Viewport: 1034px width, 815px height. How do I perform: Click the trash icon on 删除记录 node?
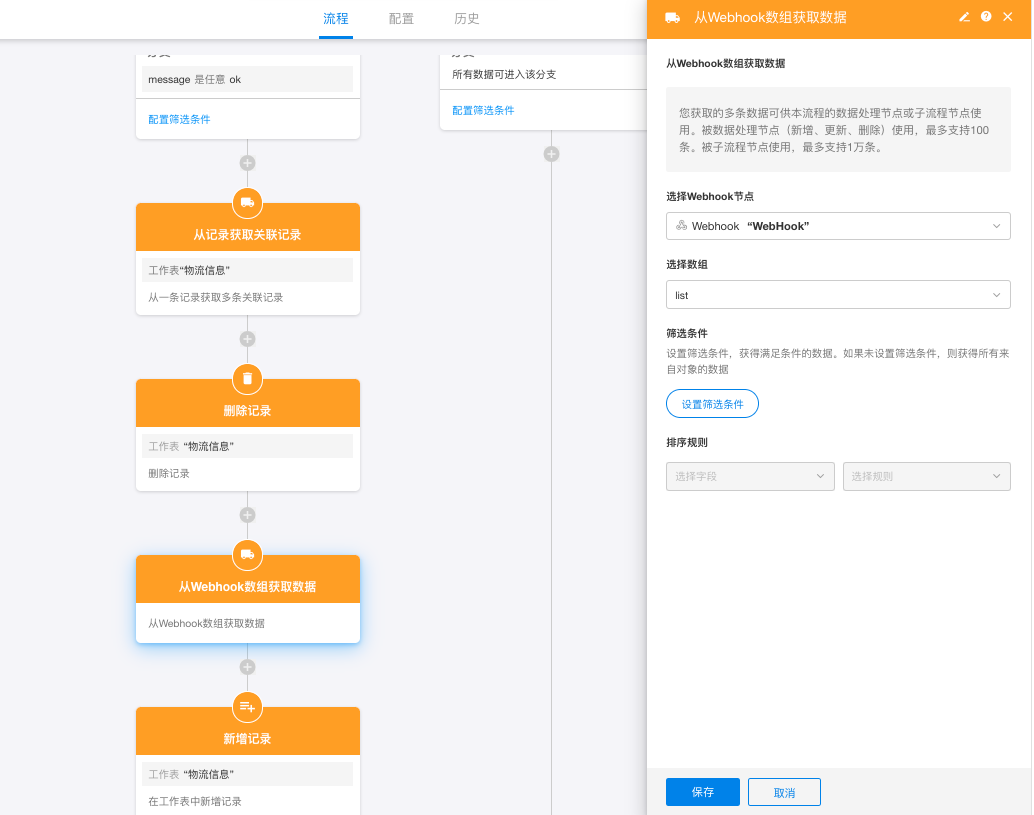pos(248,379)
